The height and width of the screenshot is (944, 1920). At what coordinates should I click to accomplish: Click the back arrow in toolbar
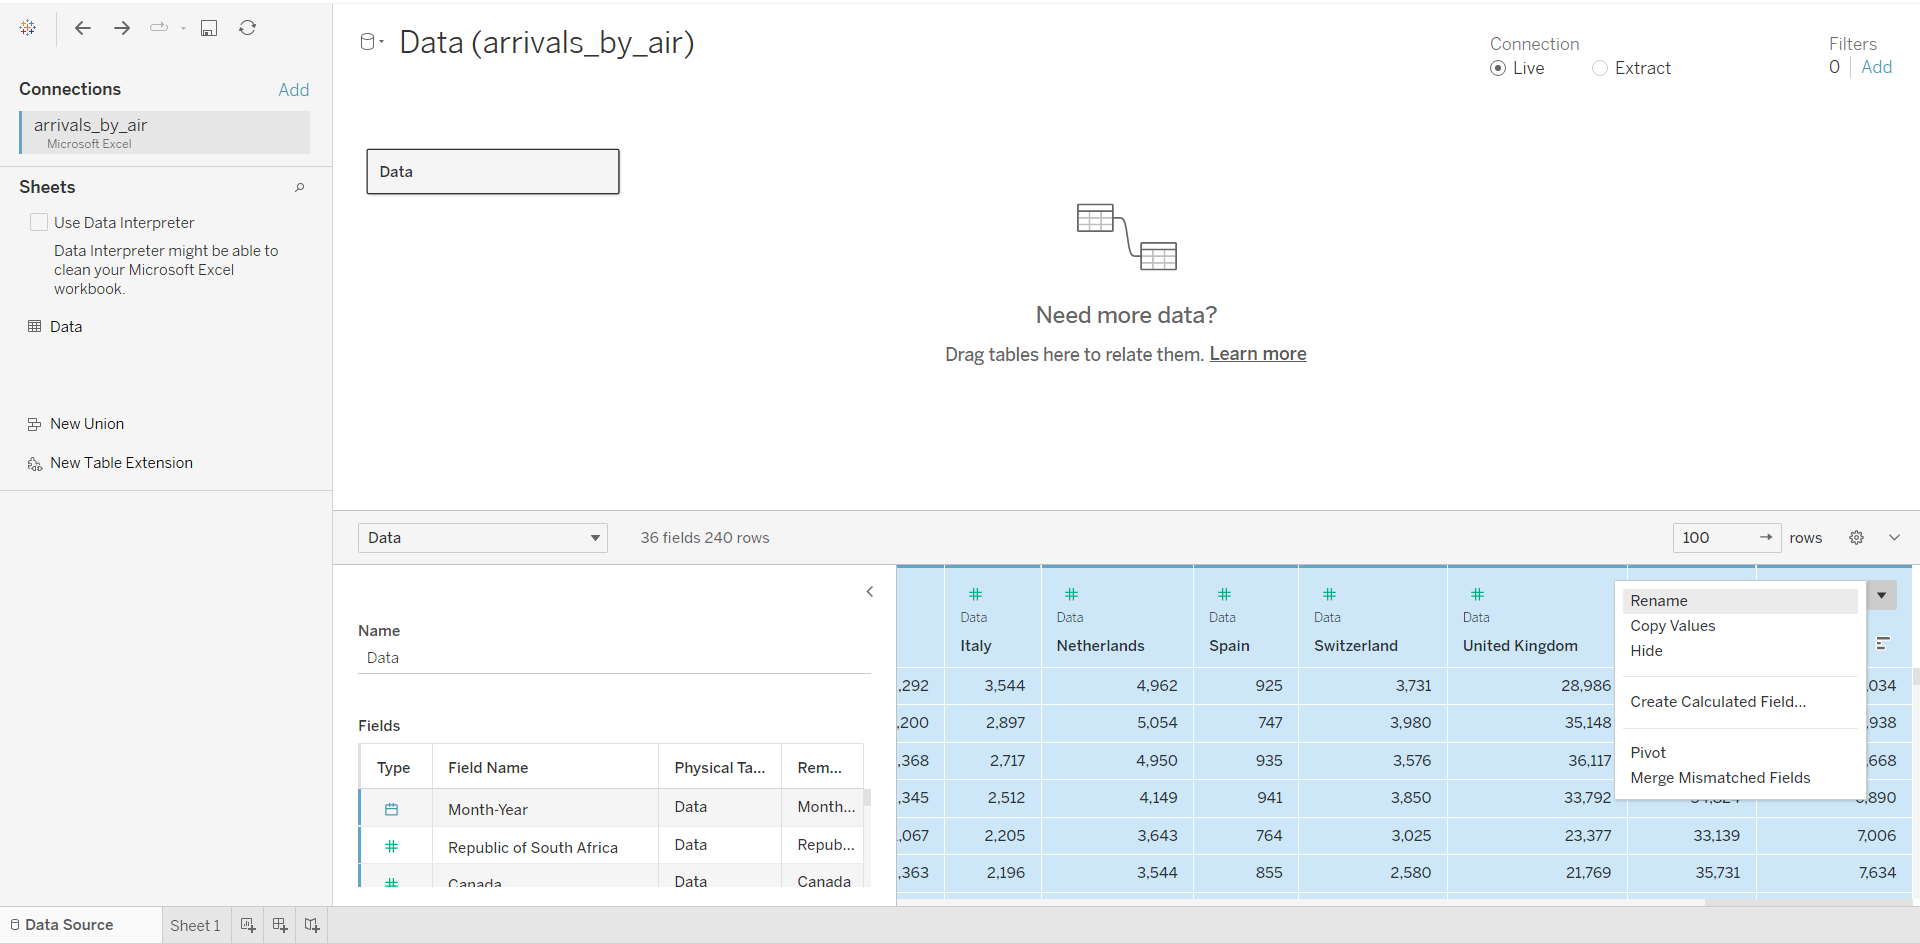[x=83, y=28]
